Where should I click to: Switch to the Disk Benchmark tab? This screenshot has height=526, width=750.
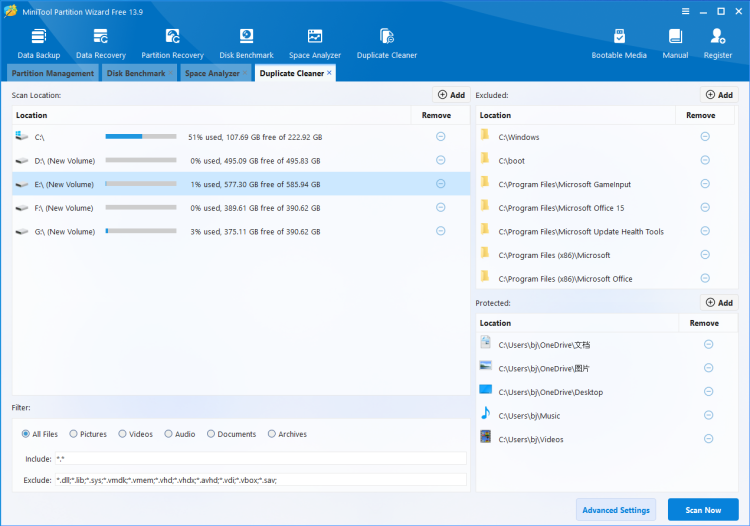pyautogui.click(x=136, y=73)
